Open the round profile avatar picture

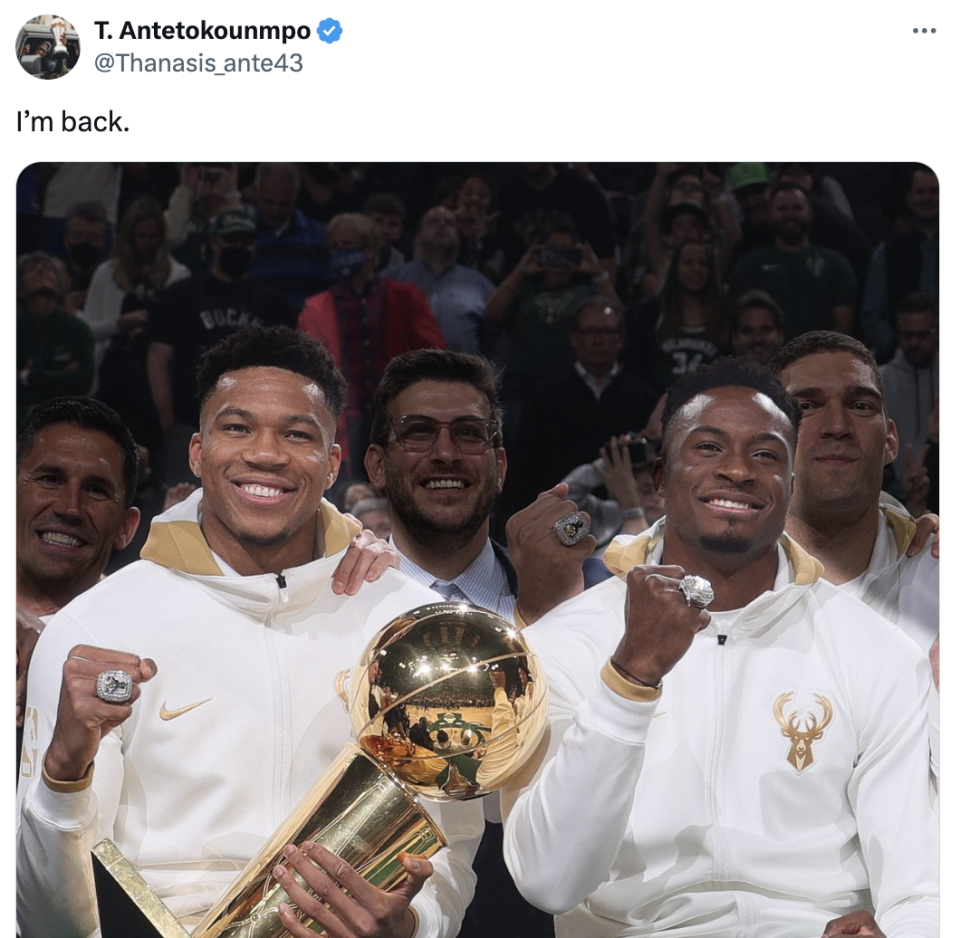click(48, 47)
